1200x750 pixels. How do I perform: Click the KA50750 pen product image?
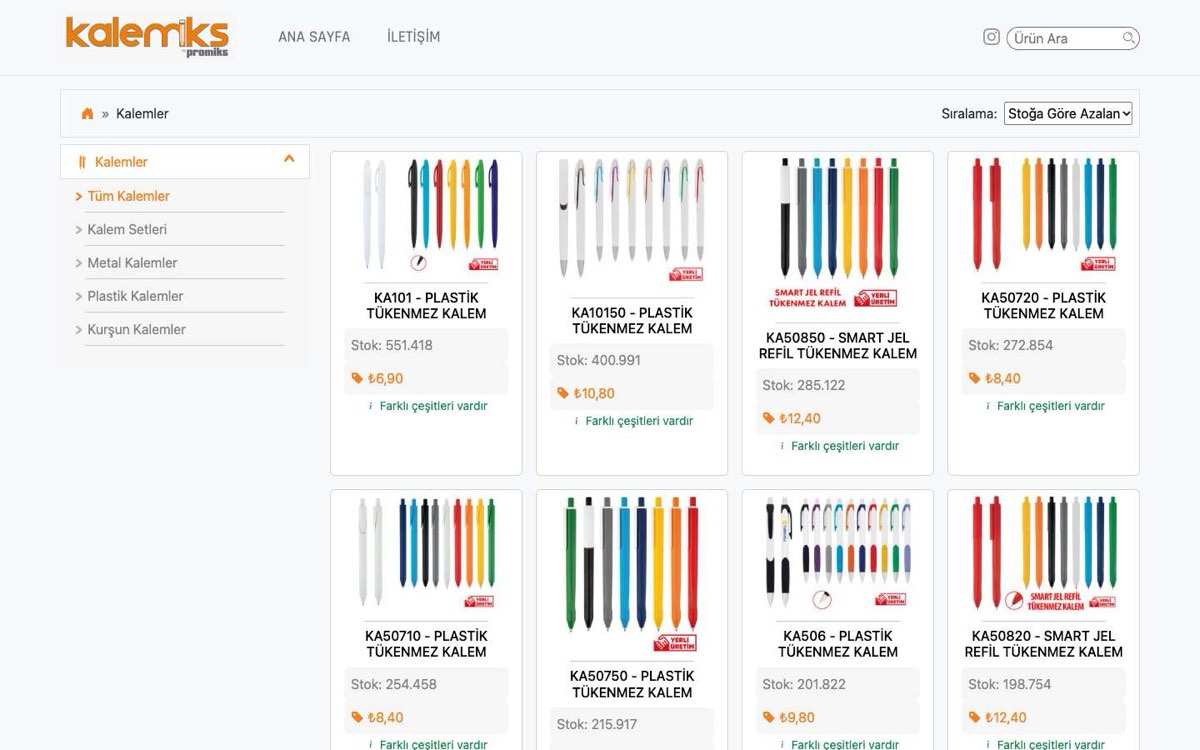point(632,574)
